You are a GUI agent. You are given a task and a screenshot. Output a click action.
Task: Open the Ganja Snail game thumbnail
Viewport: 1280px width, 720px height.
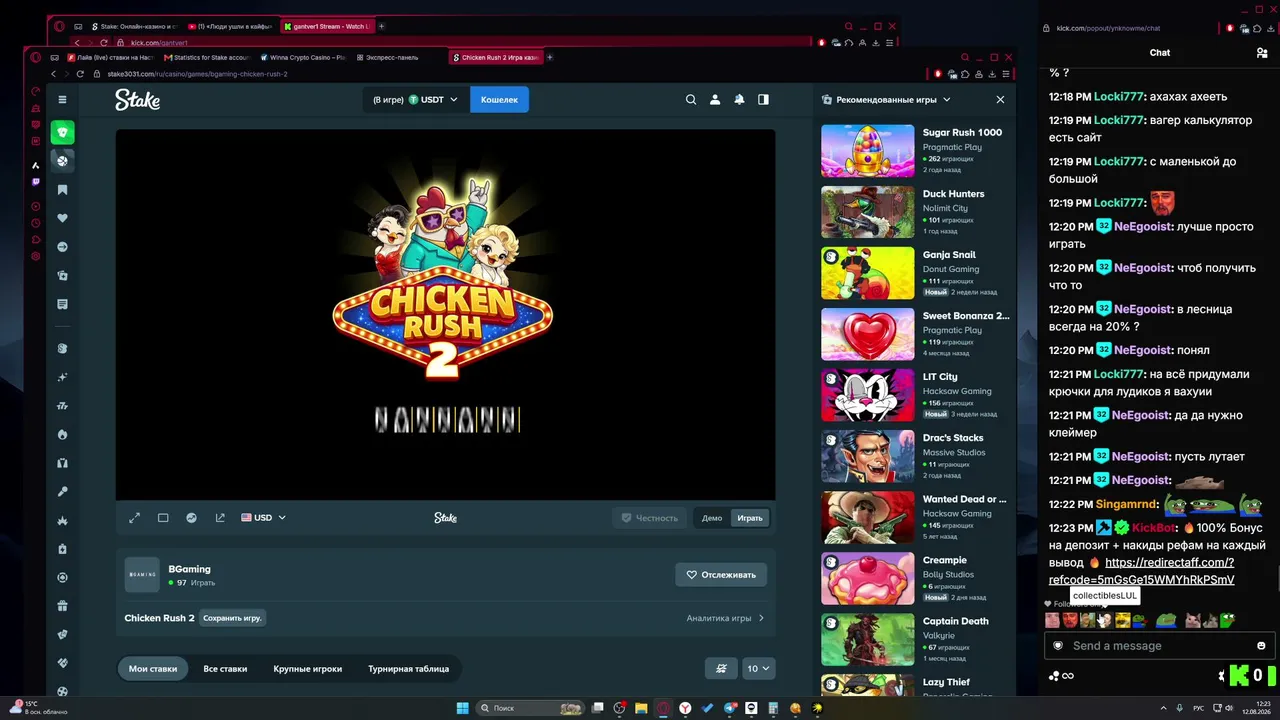[868, 273]
